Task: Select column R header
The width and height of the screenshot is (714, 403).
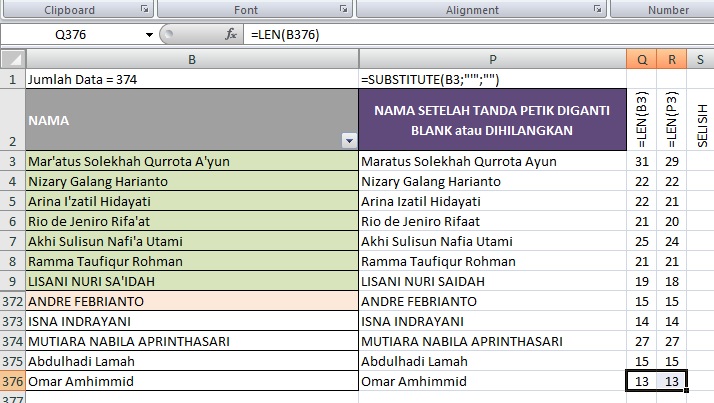Action: [671, 60]
